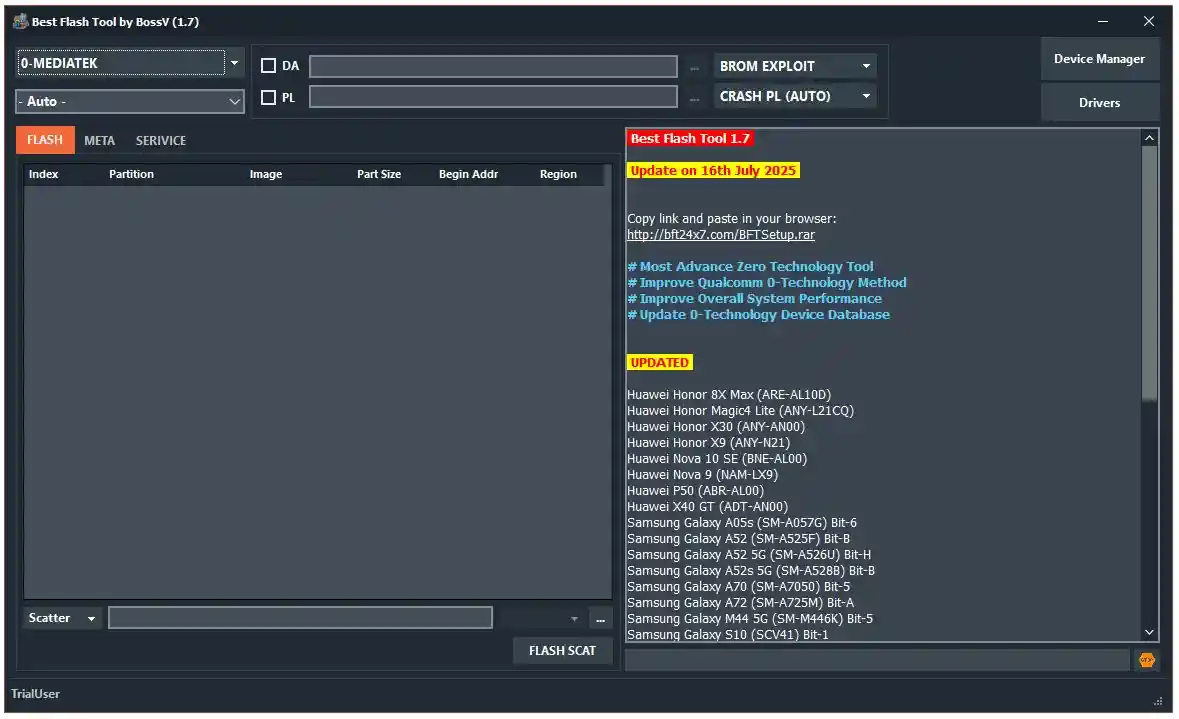This screenshot has width=1179, height=719.
Task: Click the Begin Addr column header
Action: tap(468, 174)
